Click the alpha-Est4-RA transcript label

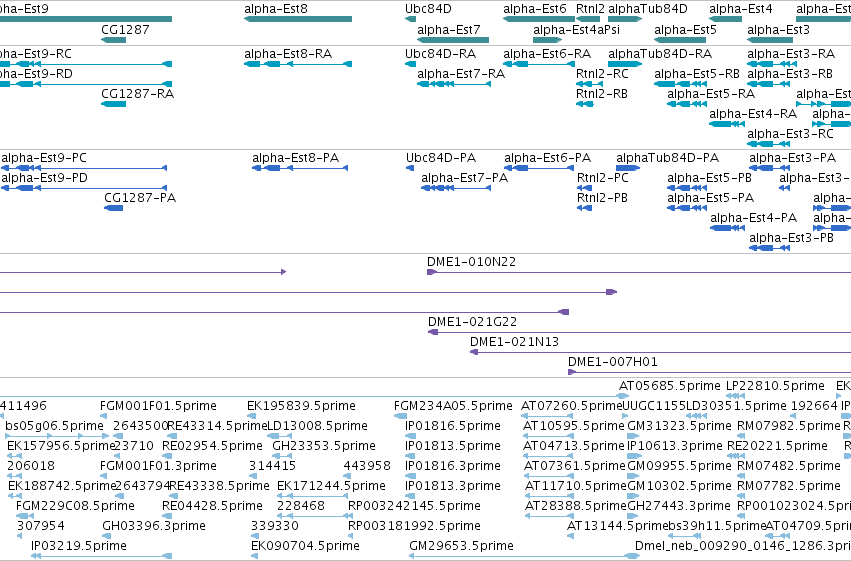(x=753, y=113)
